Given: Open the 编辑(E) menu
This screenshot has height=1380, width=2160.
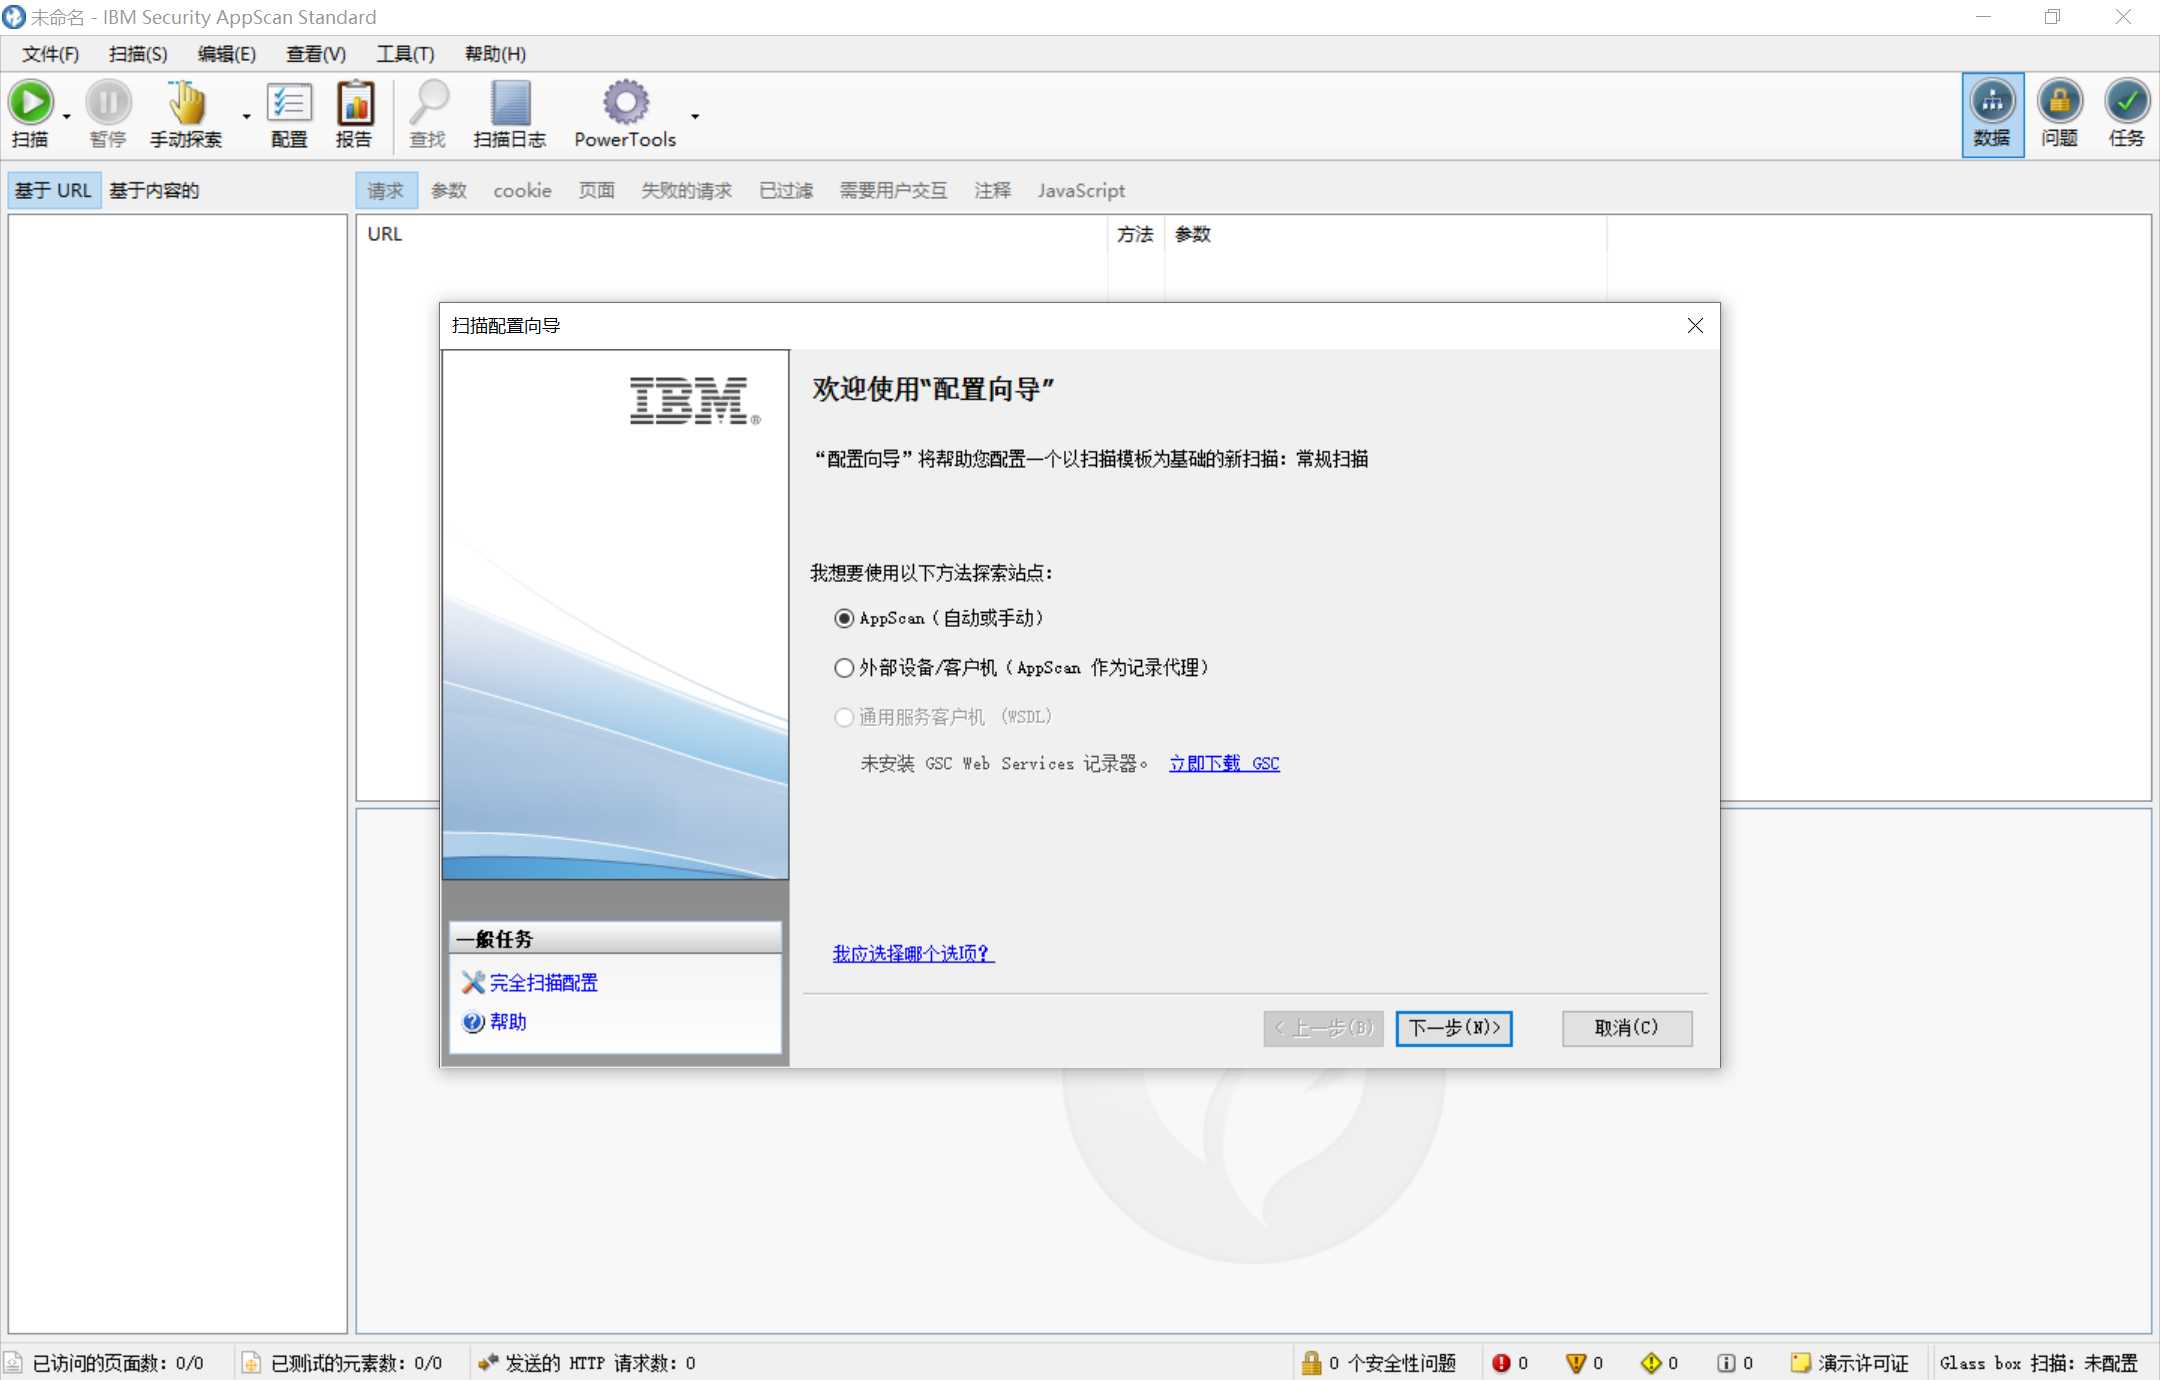Looking at the screenshot, I should coord(227,54).
